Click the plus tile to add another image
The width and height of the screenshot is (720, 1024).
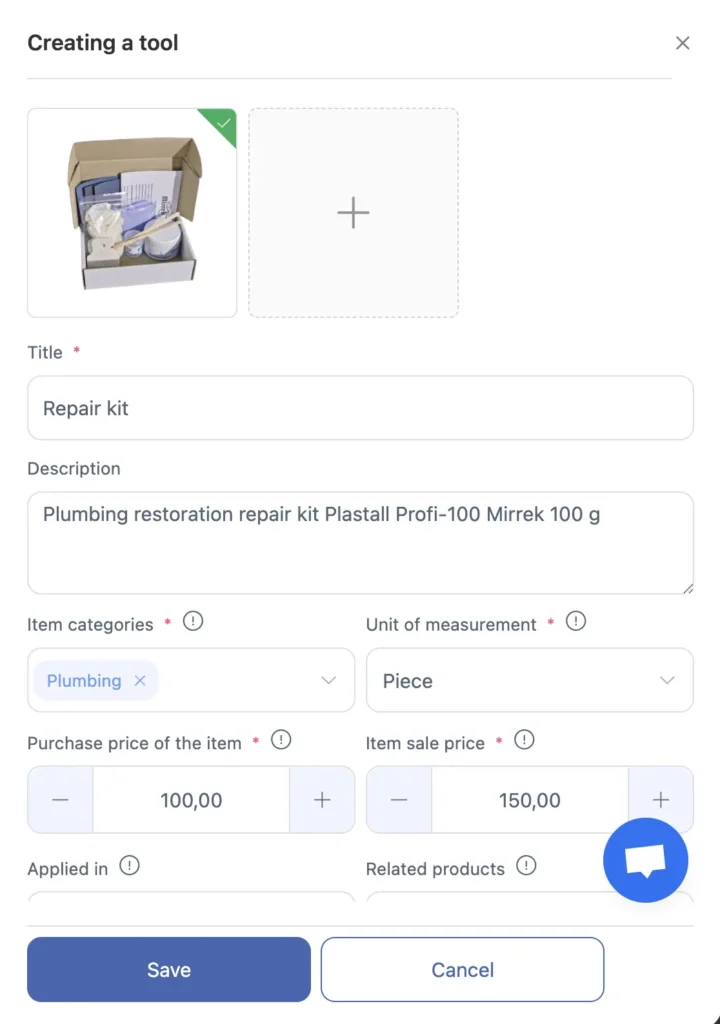[353, 212]
